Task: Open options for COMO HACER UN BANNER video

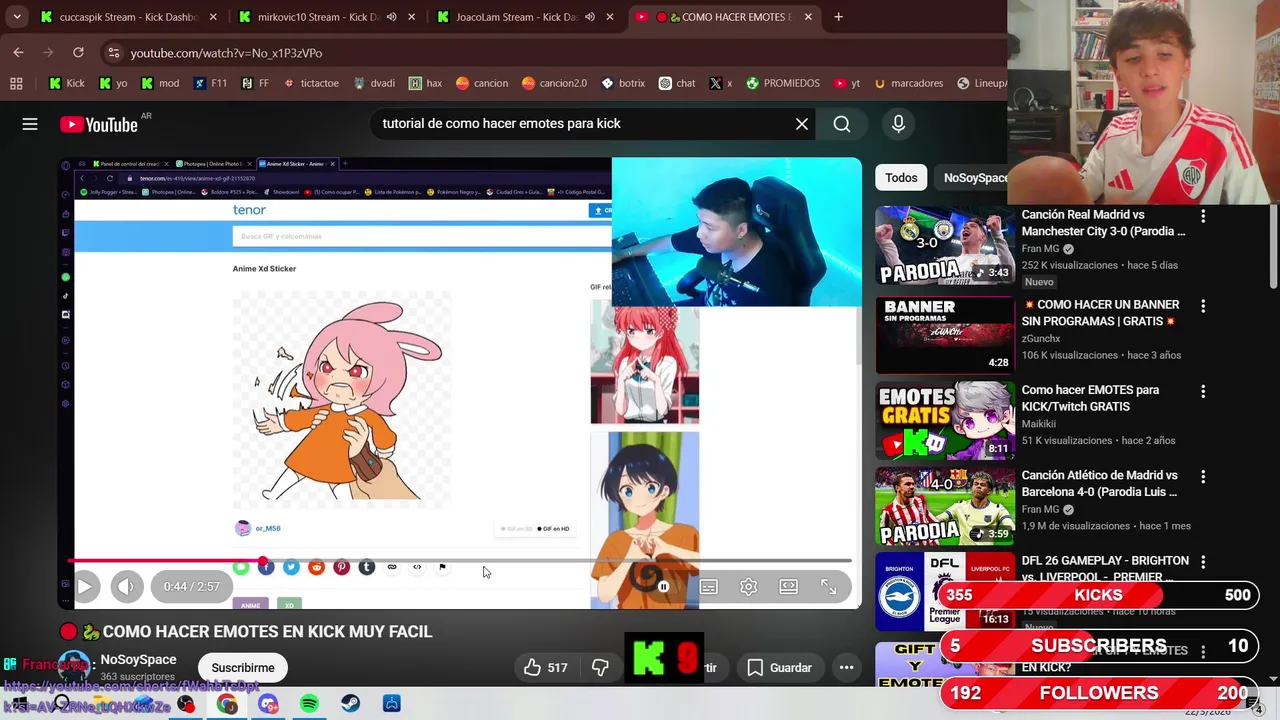Action: pos(1203,306)
